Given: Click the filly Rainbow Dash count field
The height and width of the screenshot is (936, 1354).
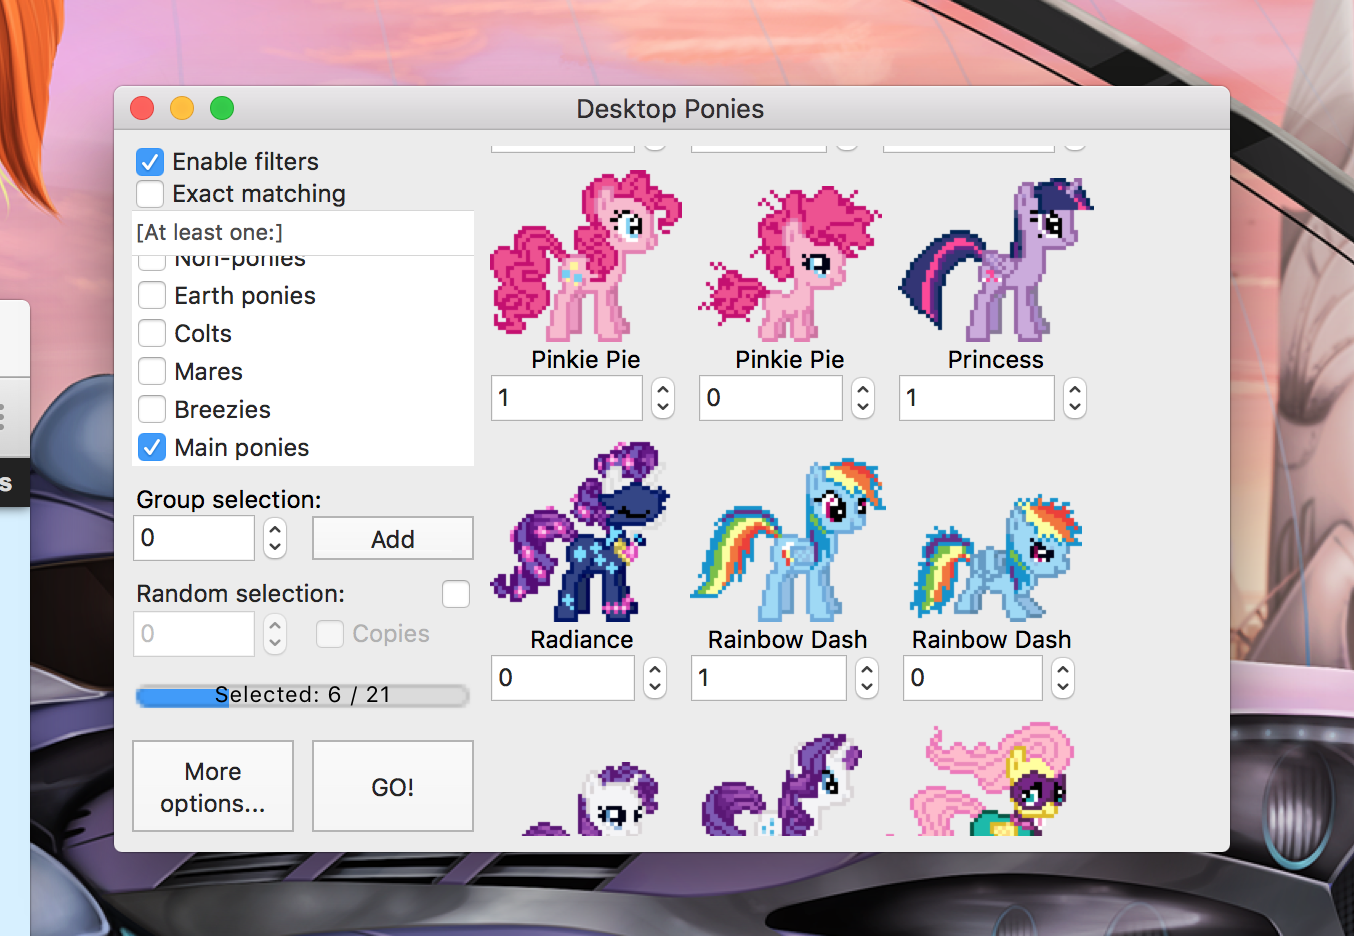Looking at the screenshot, I should coord(973,678).
